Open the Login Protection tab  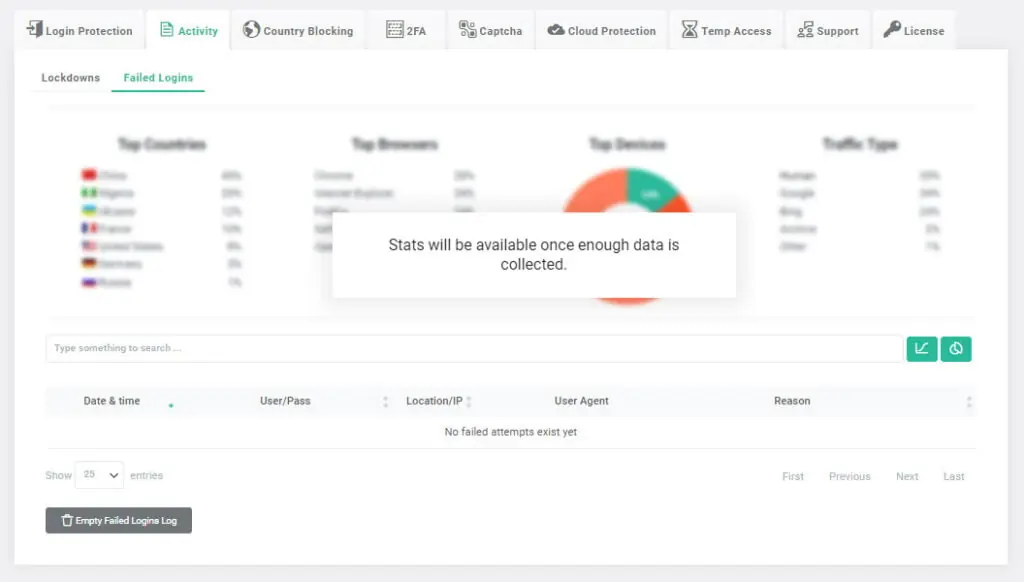tap(80, 31)
